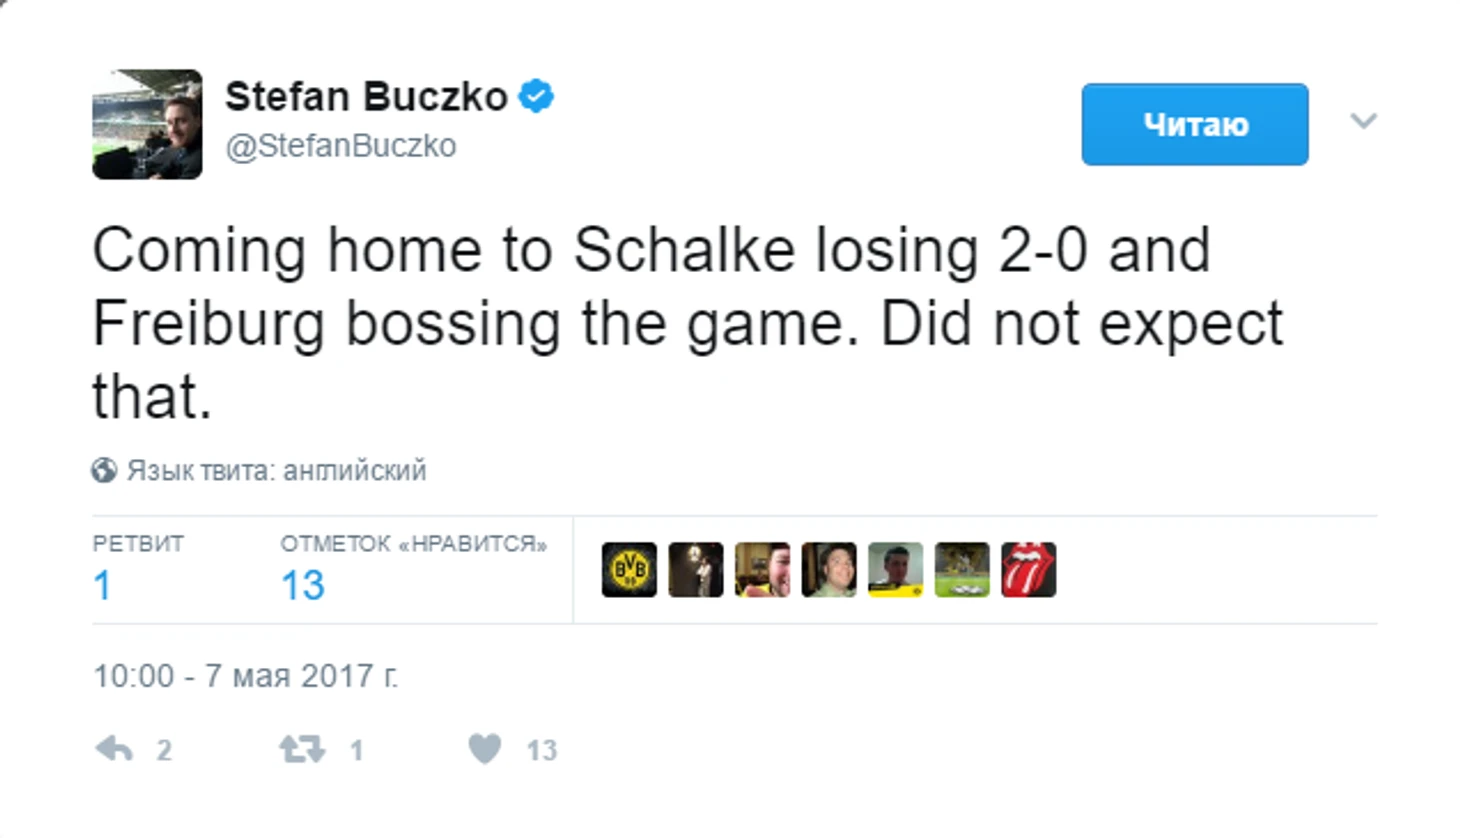Click the globe icon beside tweet language
The image size is (1460, 838).
(104, 470)
